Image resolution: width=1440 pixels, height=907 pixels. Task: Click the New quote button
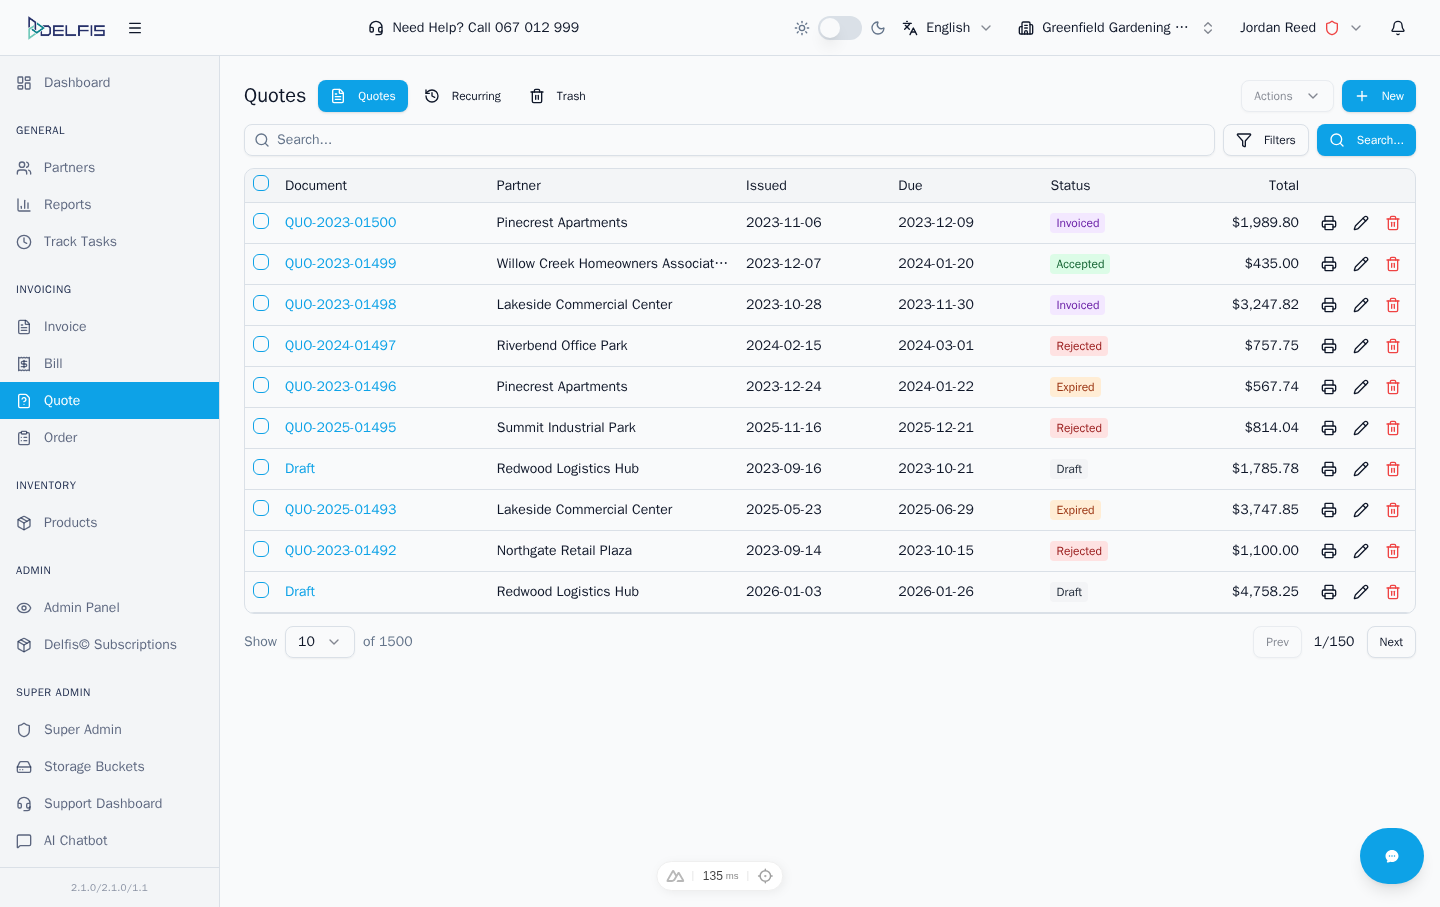(1378, 96)
